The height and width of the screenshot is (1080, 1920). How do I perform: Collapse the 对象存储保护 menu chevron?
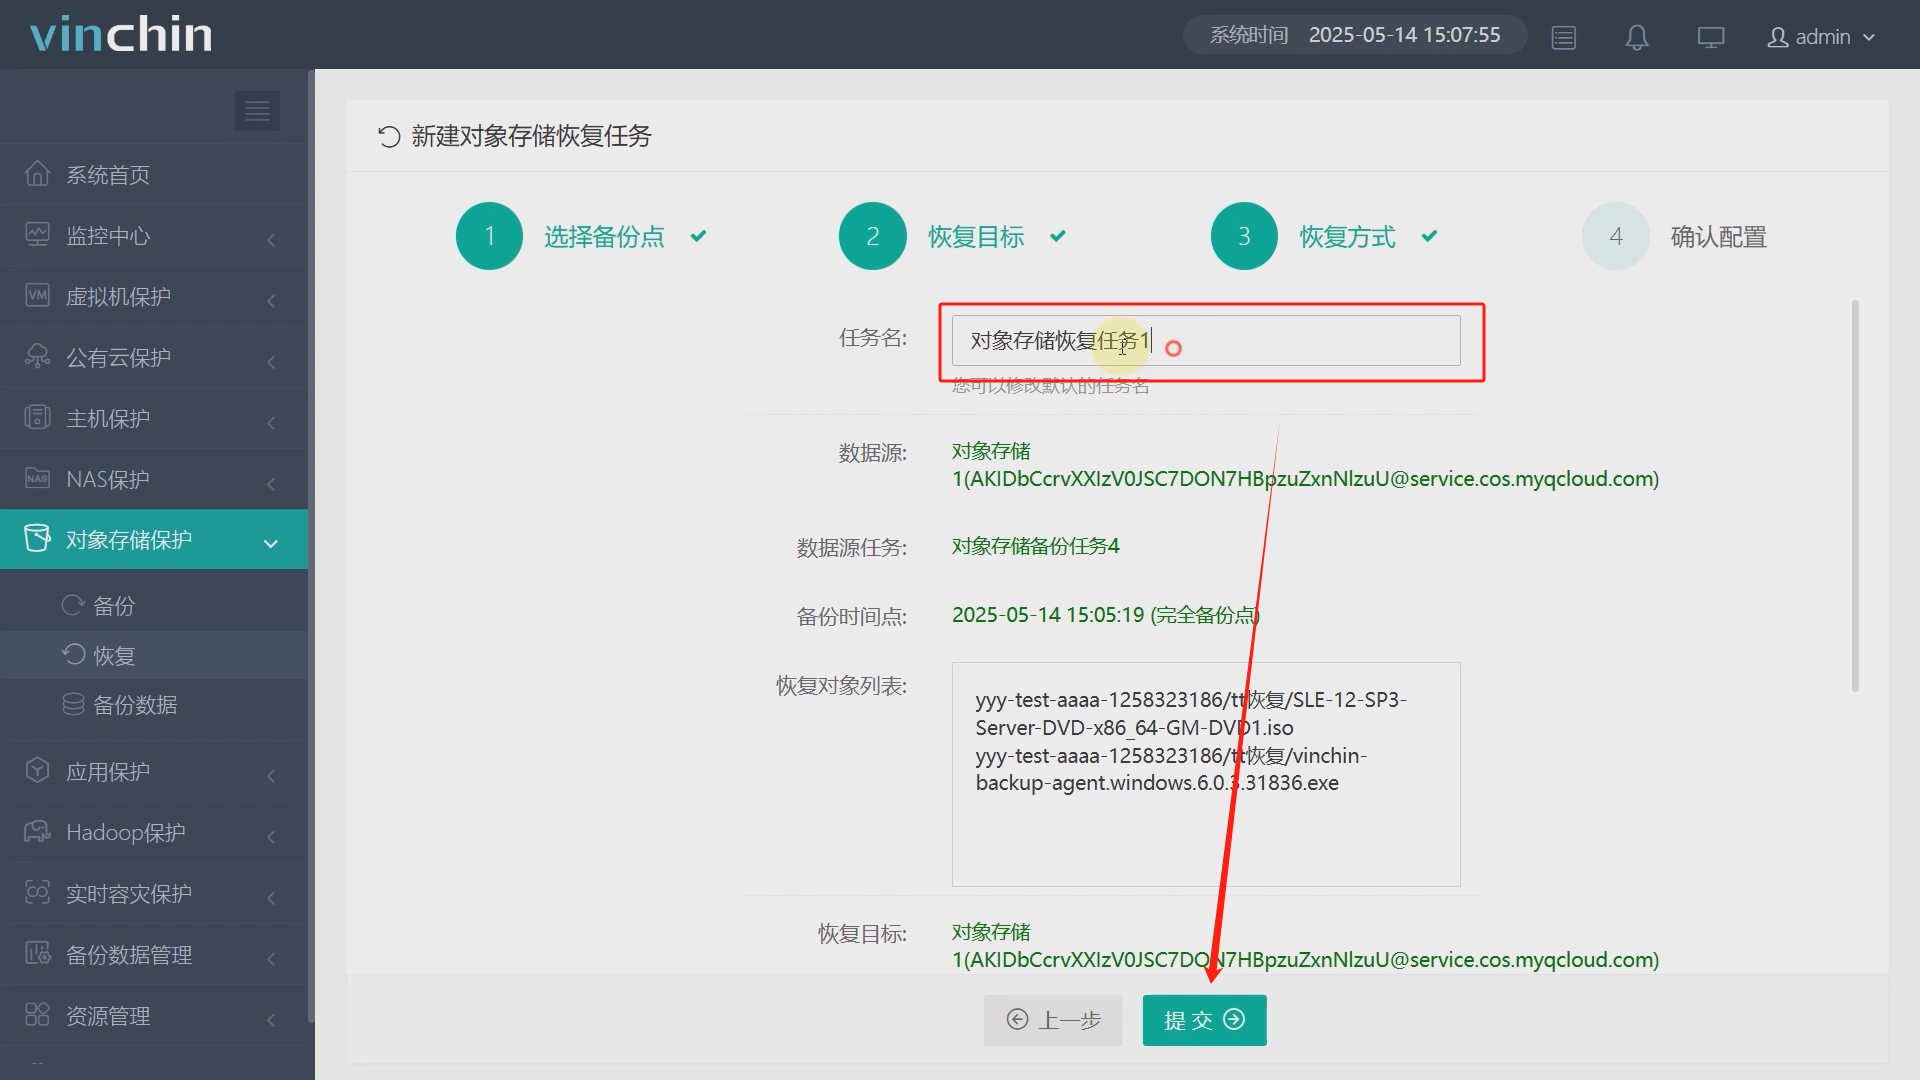[x=271, y=543]
